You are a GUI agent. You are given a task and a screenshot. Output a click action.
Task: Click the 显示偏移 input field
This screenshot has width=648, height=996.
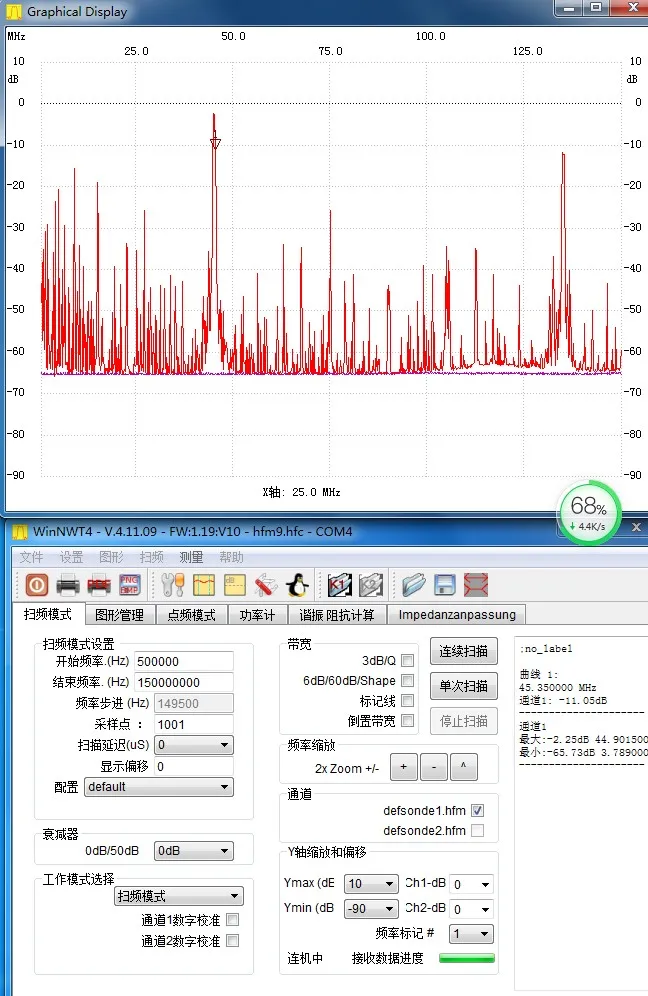194,766
